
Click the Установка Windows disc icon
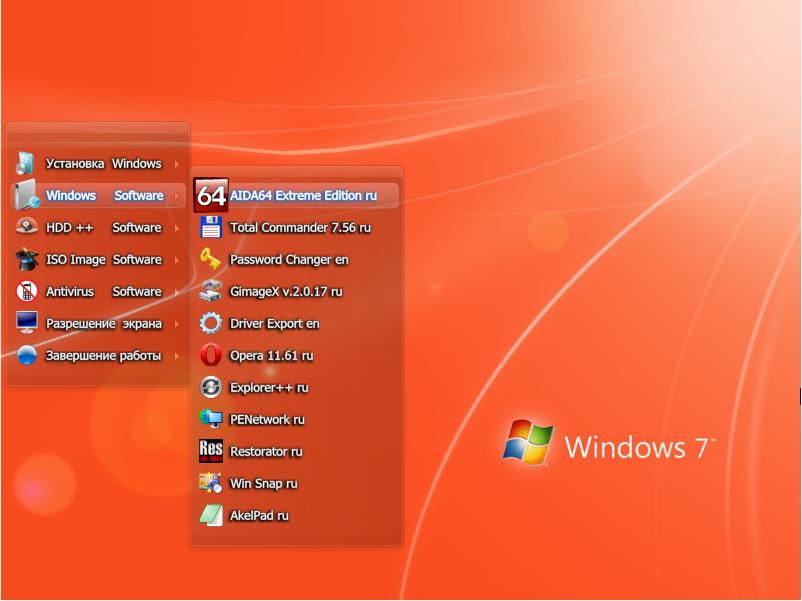tap(25, 163)
